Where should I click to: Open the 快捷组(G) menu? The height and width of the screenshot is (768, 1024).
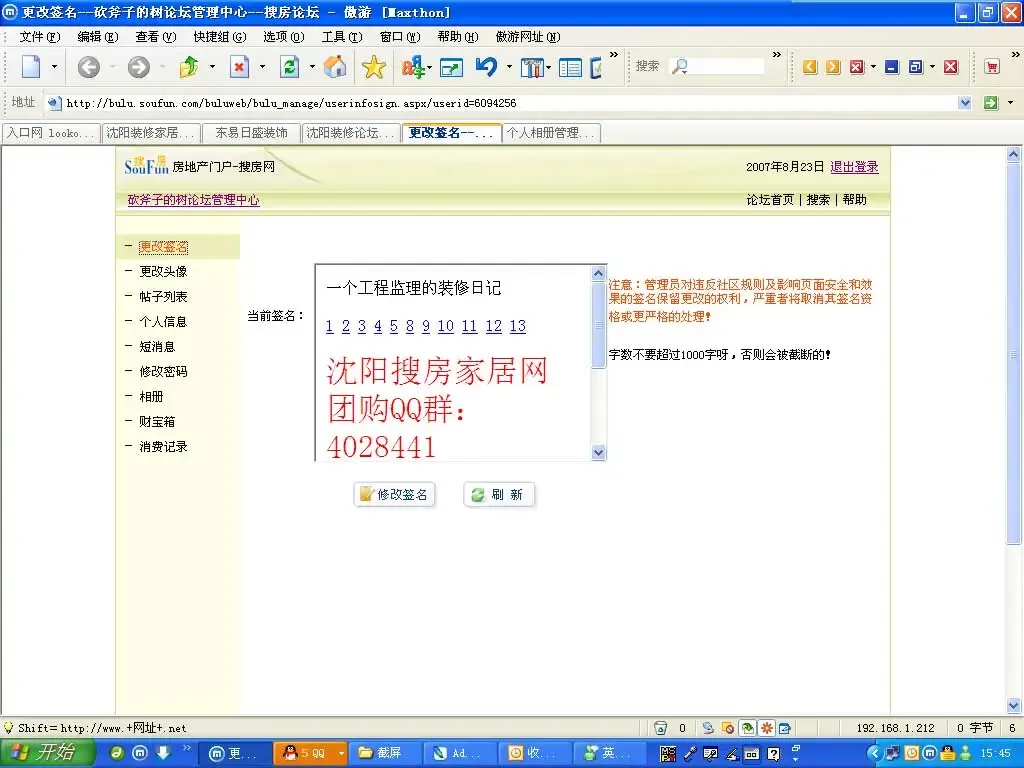219,37
